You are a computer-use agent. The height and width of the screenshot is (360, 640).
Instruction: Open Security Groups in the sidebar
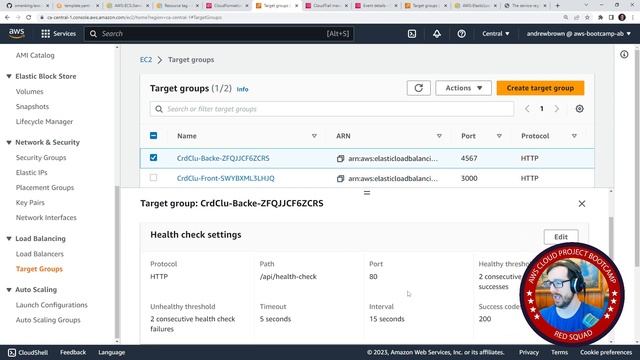click(x=41, y=158)
